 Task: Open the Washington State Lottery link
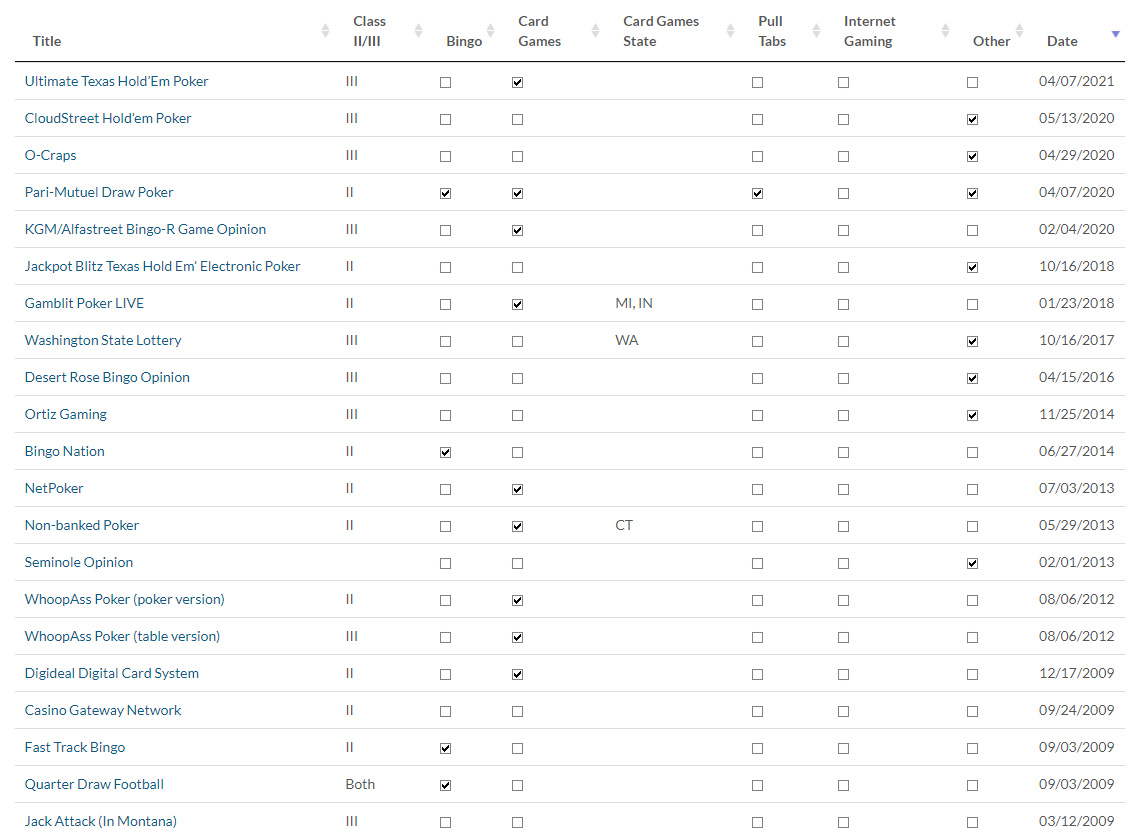103,340
